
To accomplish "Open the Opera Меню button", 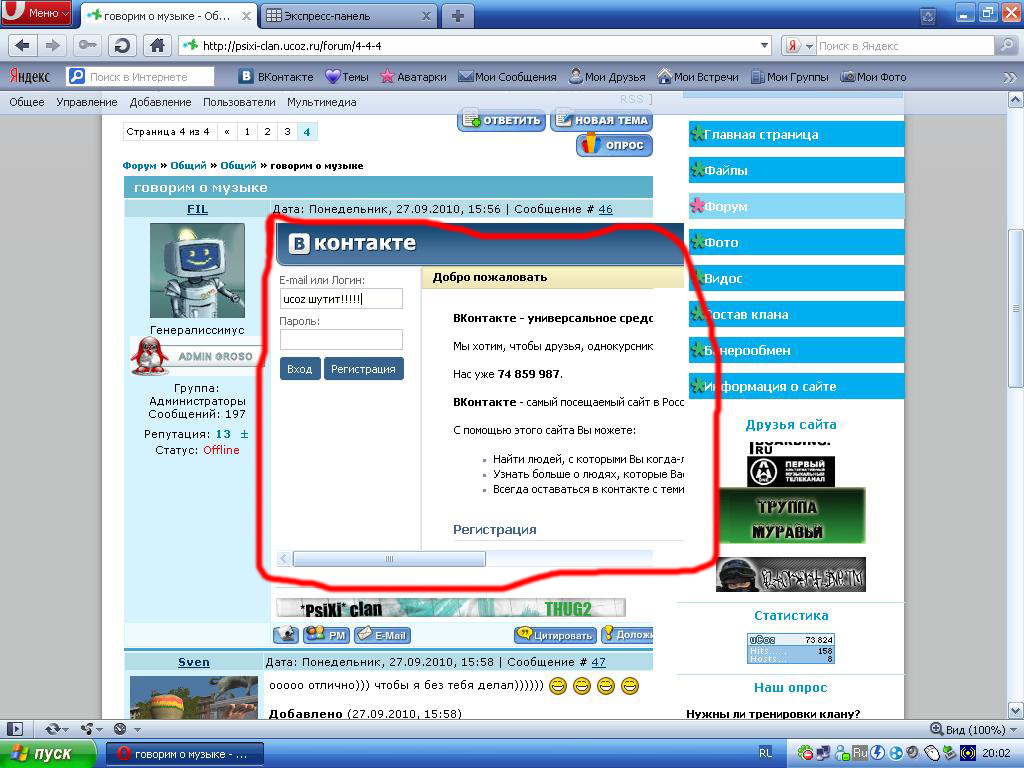I will 36,12.
